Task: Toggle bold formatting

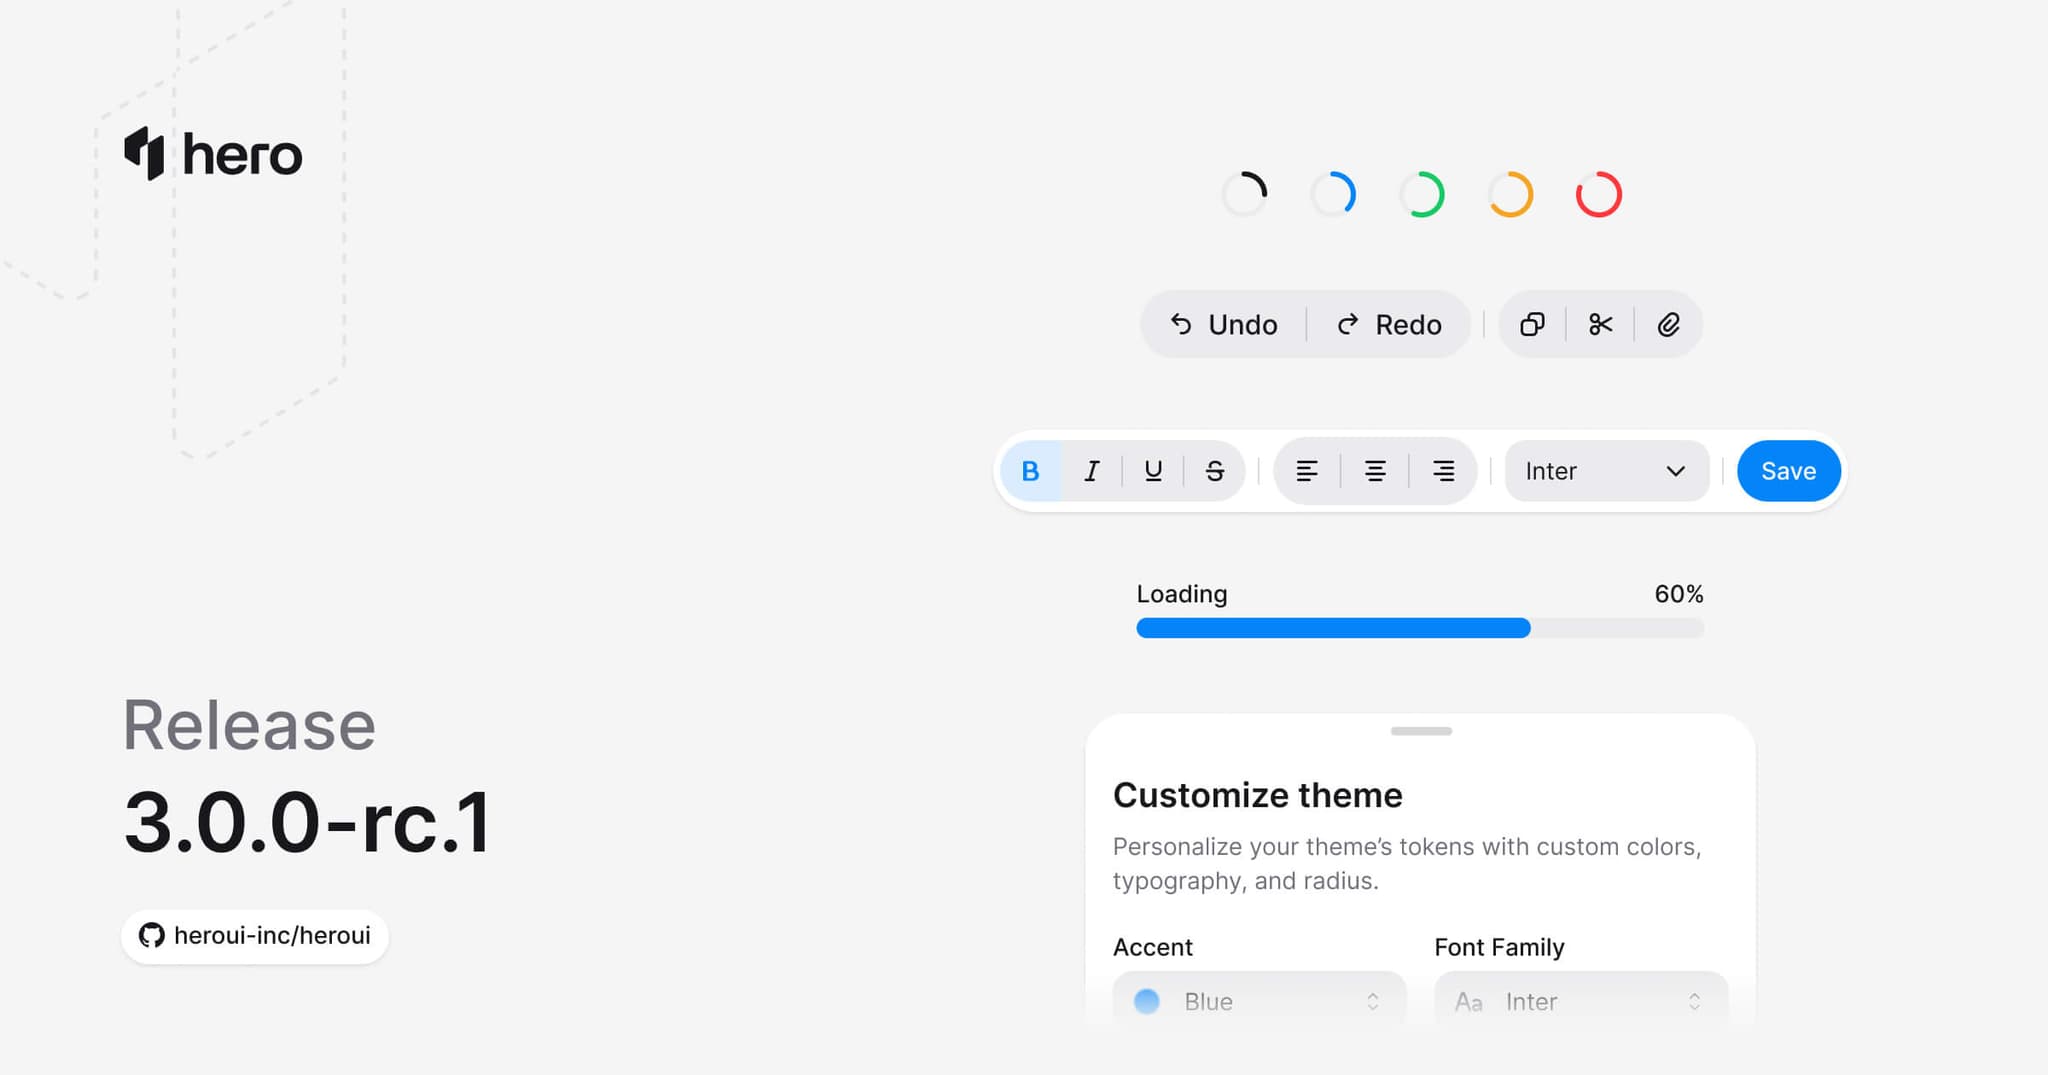Action: (1031, 471)
